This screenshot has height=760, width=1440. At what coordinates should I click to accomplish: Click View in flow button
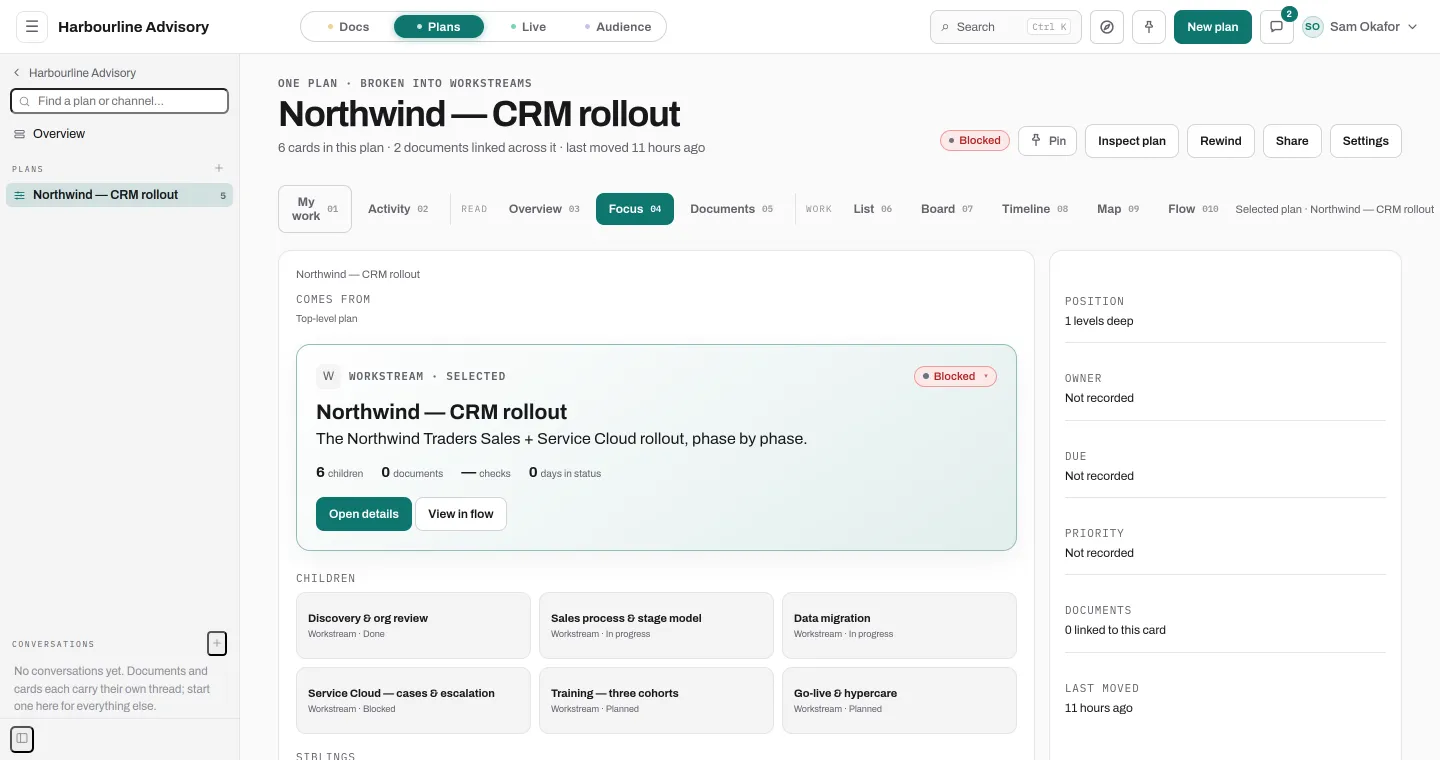click(461, 514)
